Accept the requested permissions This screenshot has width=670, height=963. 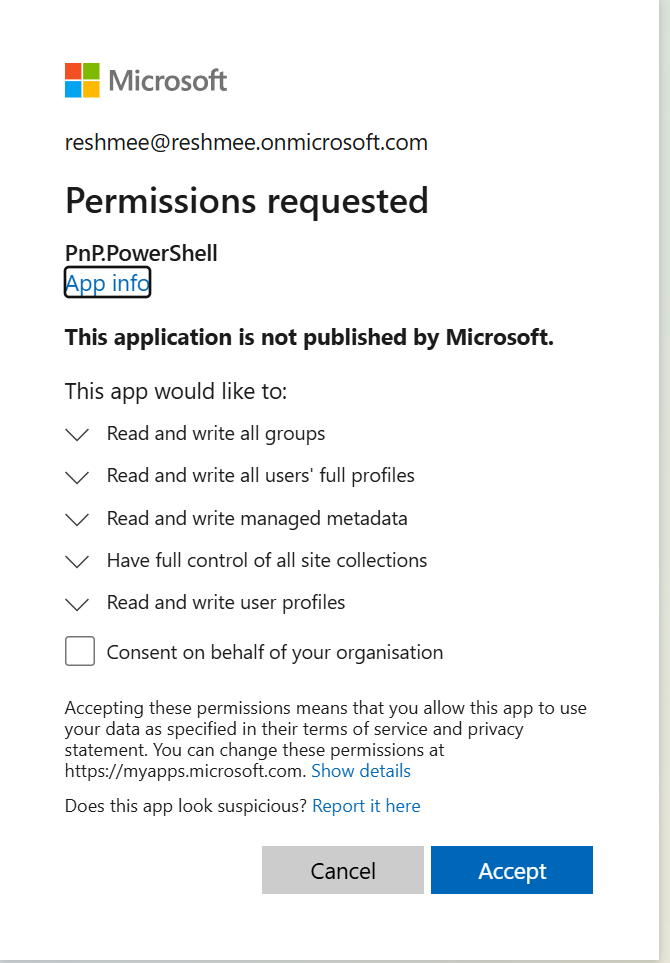(512, 870)
